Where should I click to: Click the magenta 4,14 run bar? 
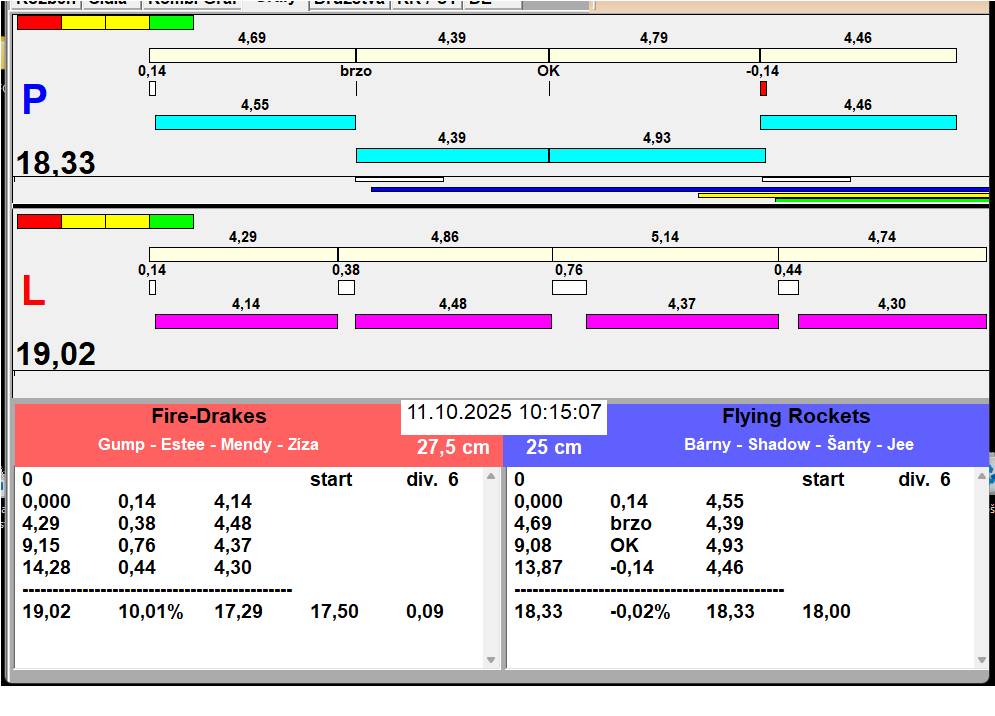[246, 321]
